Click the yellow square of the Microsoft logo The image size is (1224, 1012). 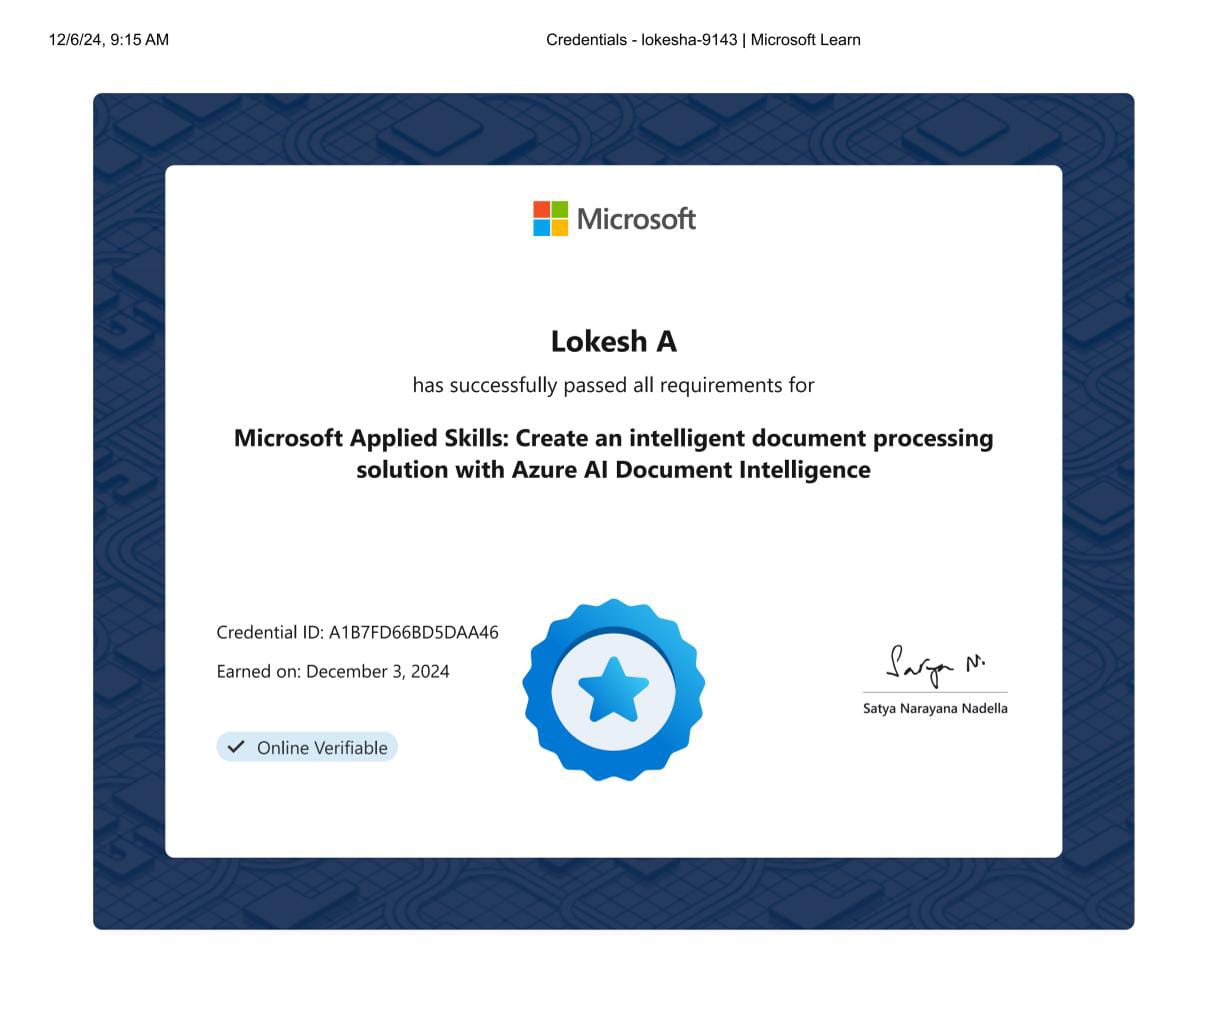pyautogui.click(x=559, y=227)
